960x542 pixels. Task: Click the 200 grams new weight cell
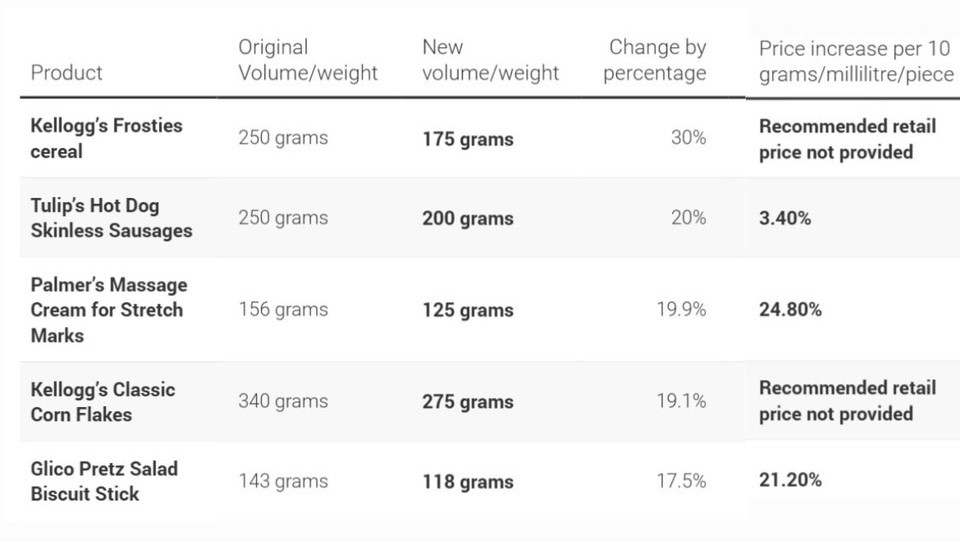[x=468, y=219]
